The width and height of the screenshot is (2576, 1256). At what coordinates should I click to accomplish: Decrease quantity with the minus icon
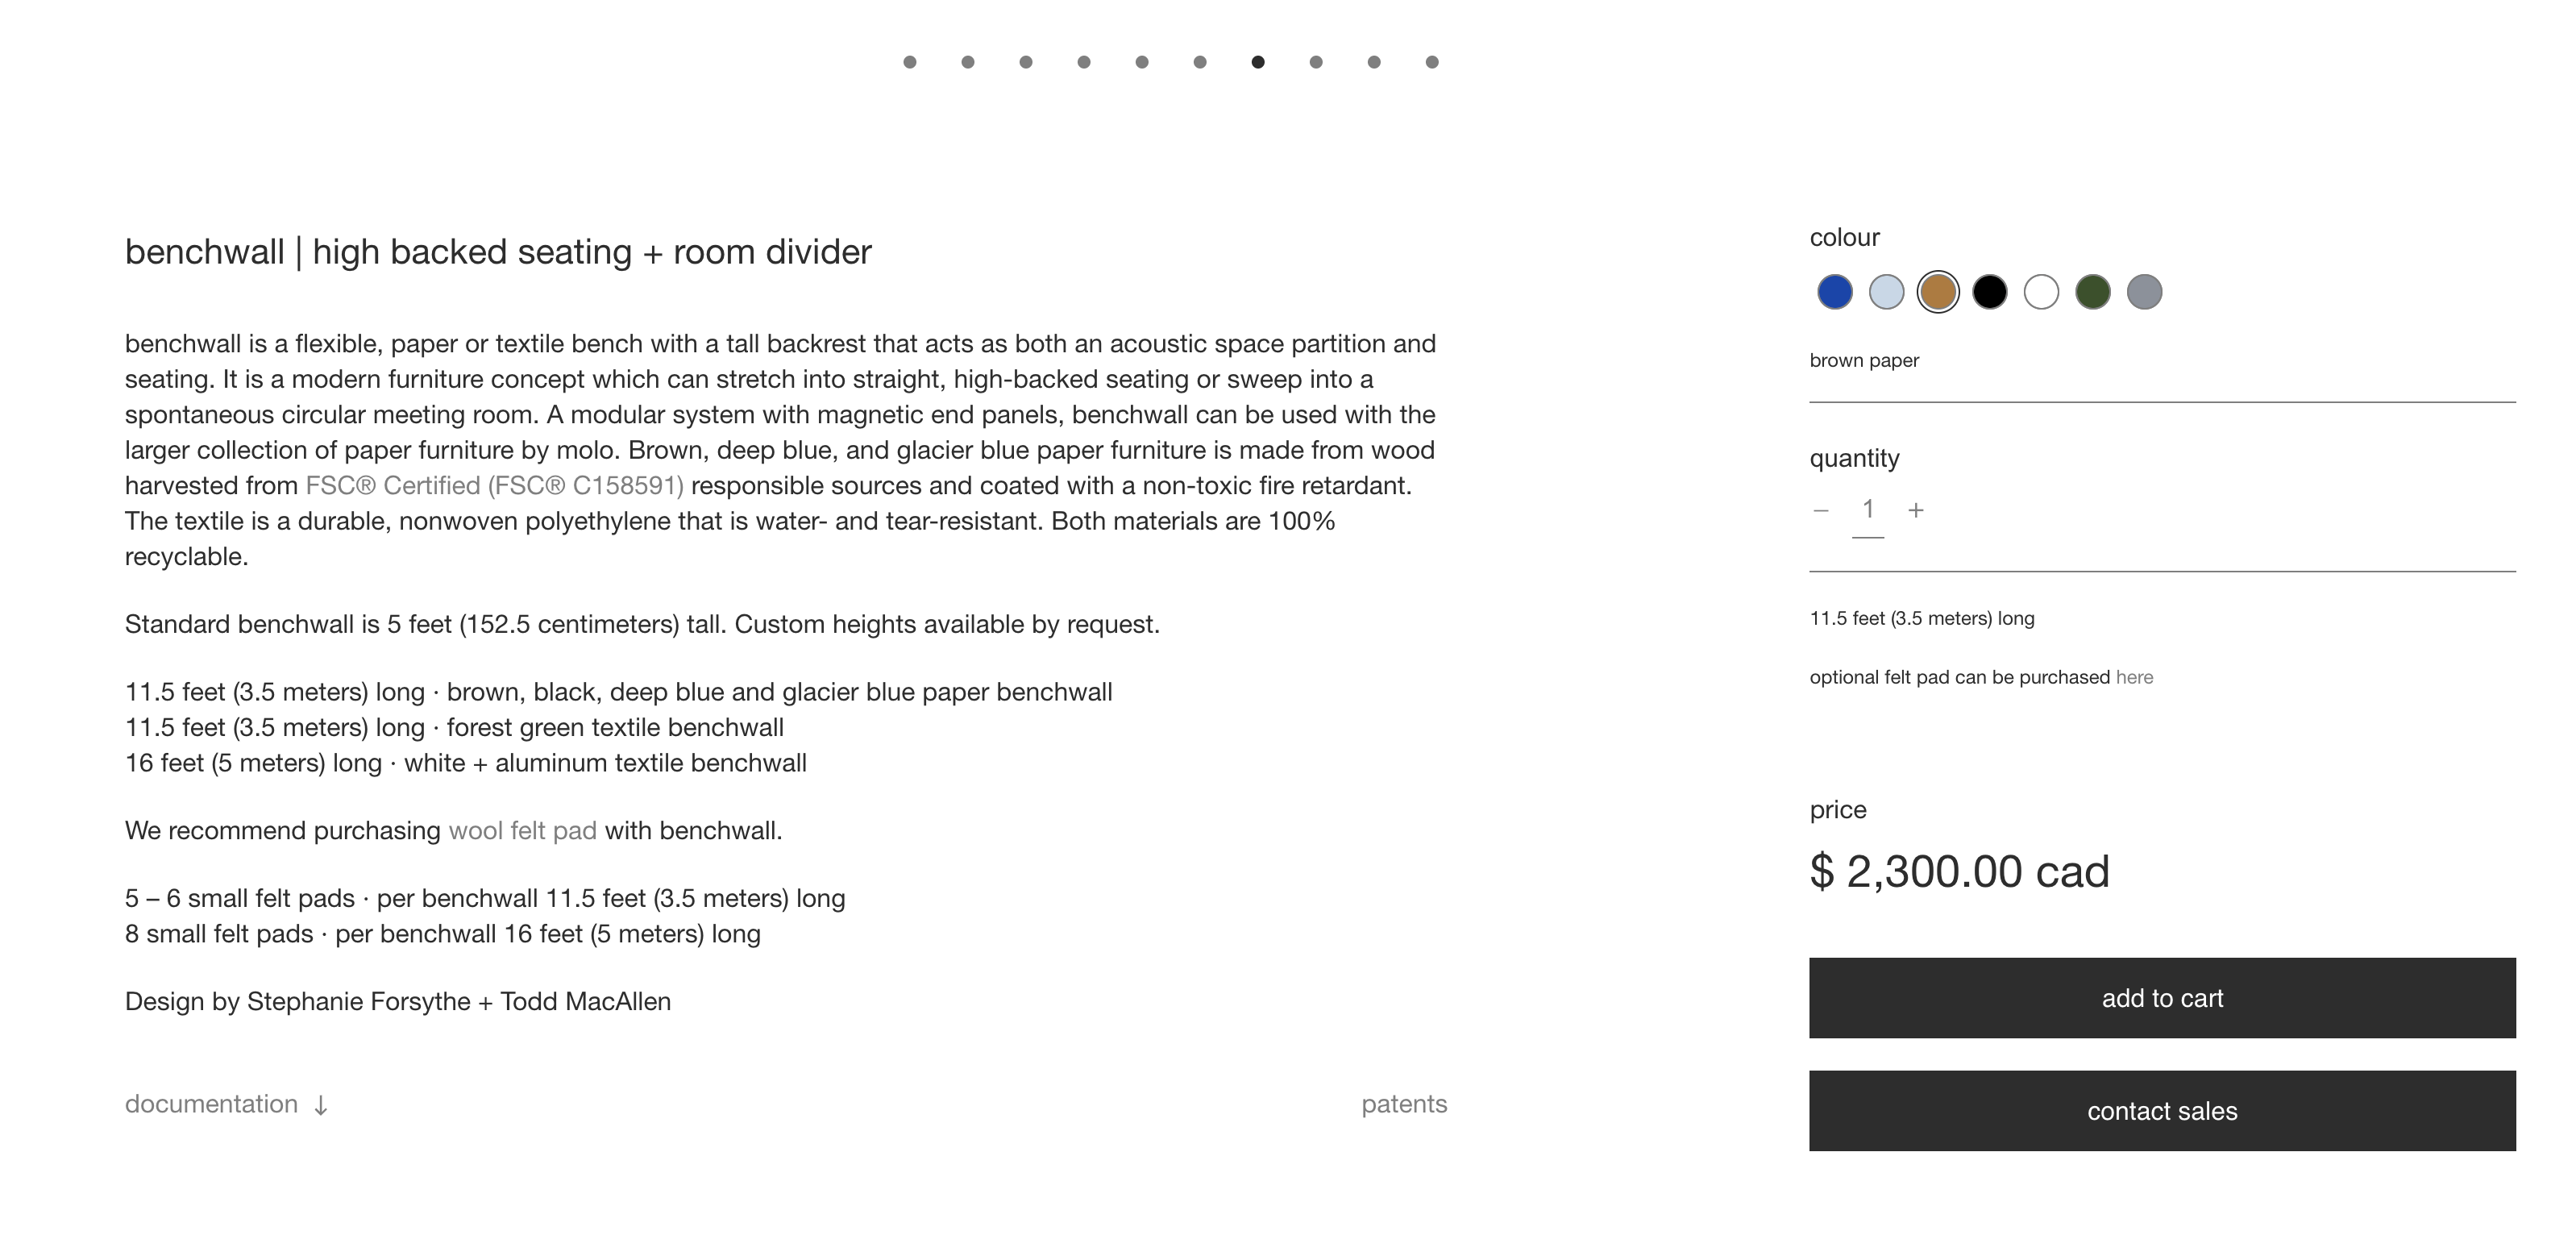click(1821, 510)
